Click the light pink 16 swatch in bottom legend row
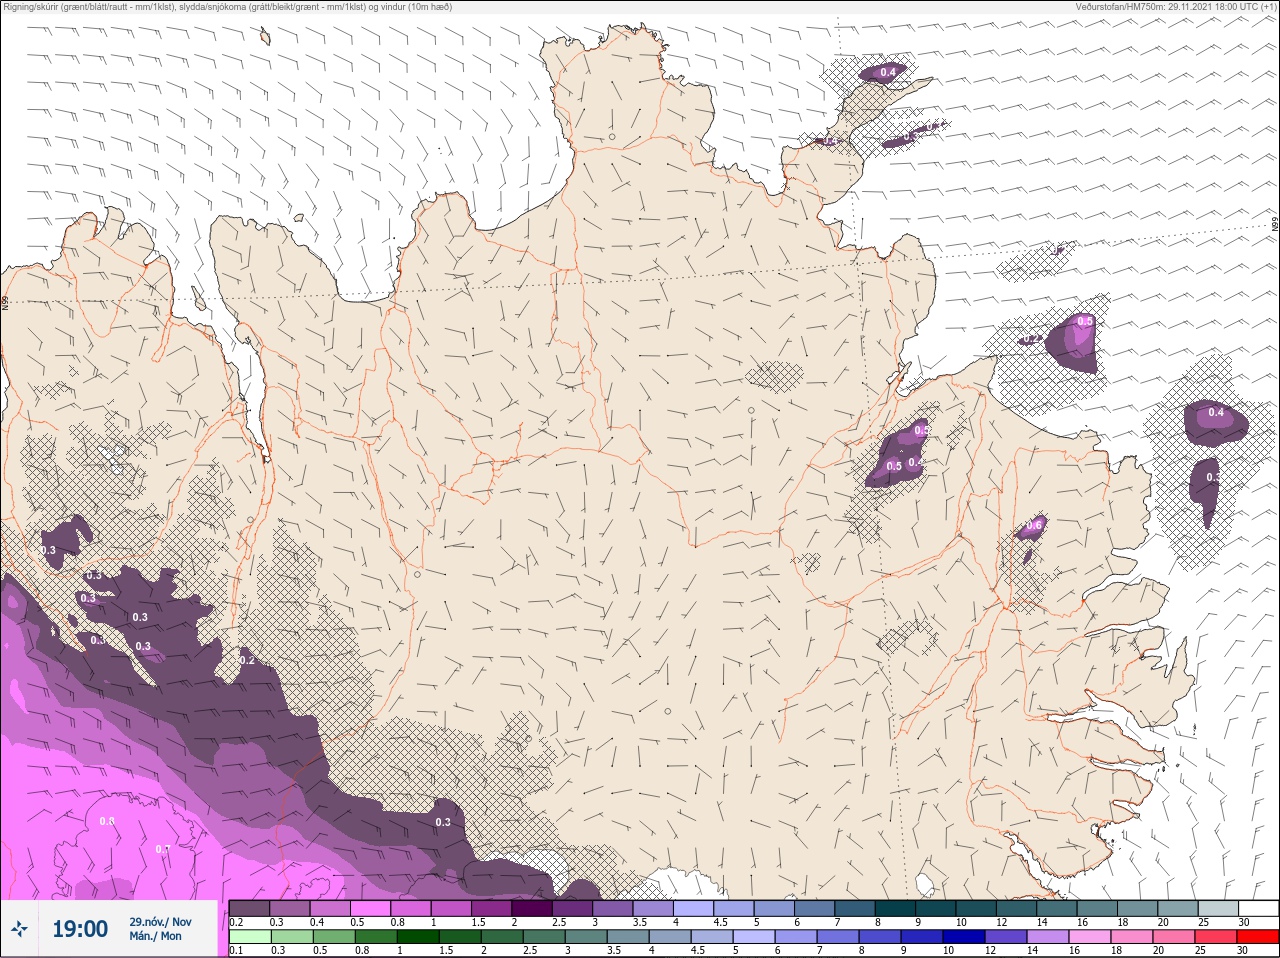 (x=1091, y=936)
